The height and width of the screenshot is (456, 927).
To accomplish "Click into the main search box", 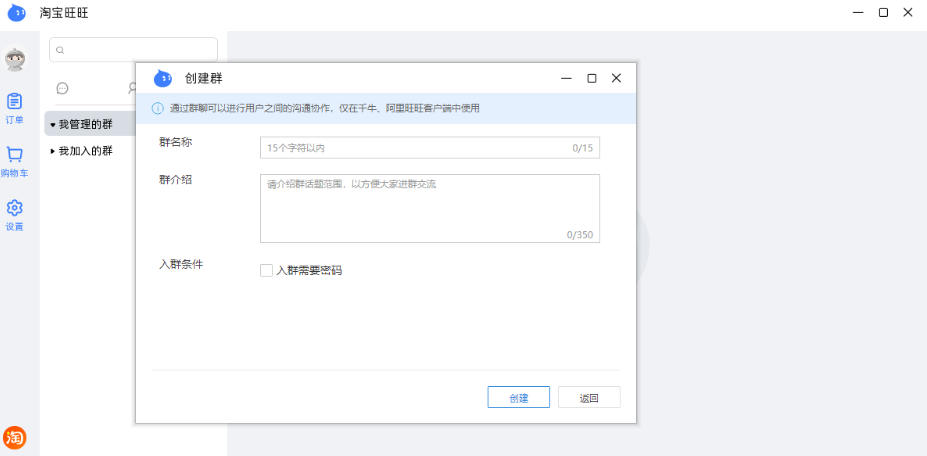I will (133, 50).
